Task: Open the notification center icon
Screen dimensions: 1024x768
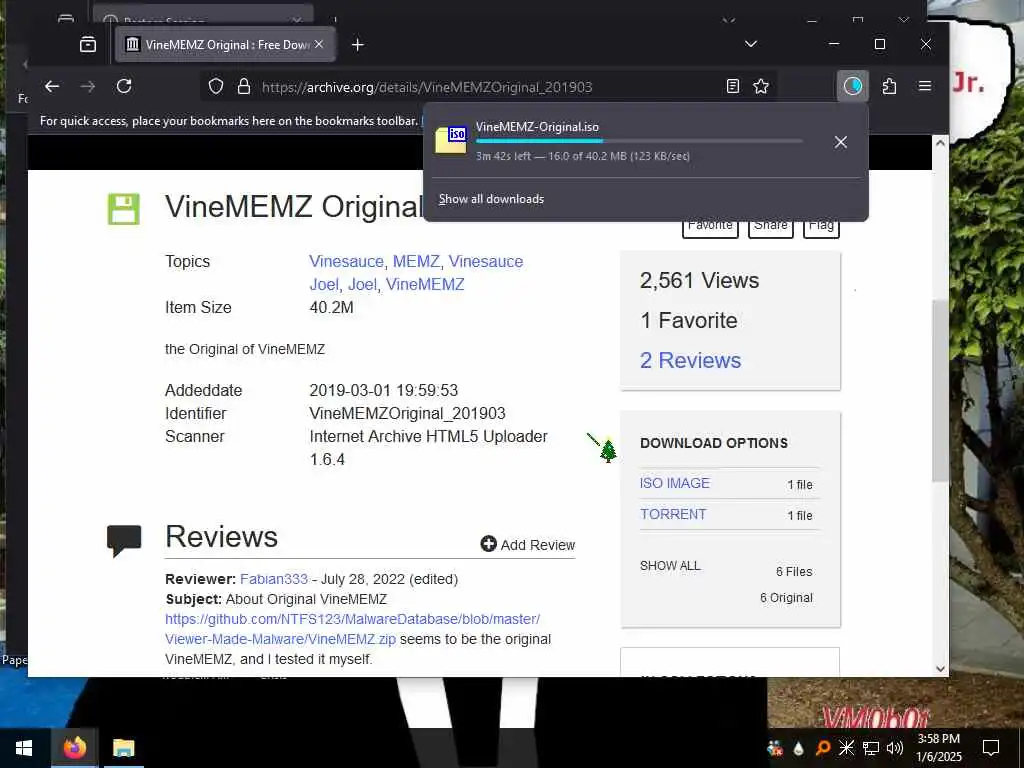Action: (x=991, y=748)
